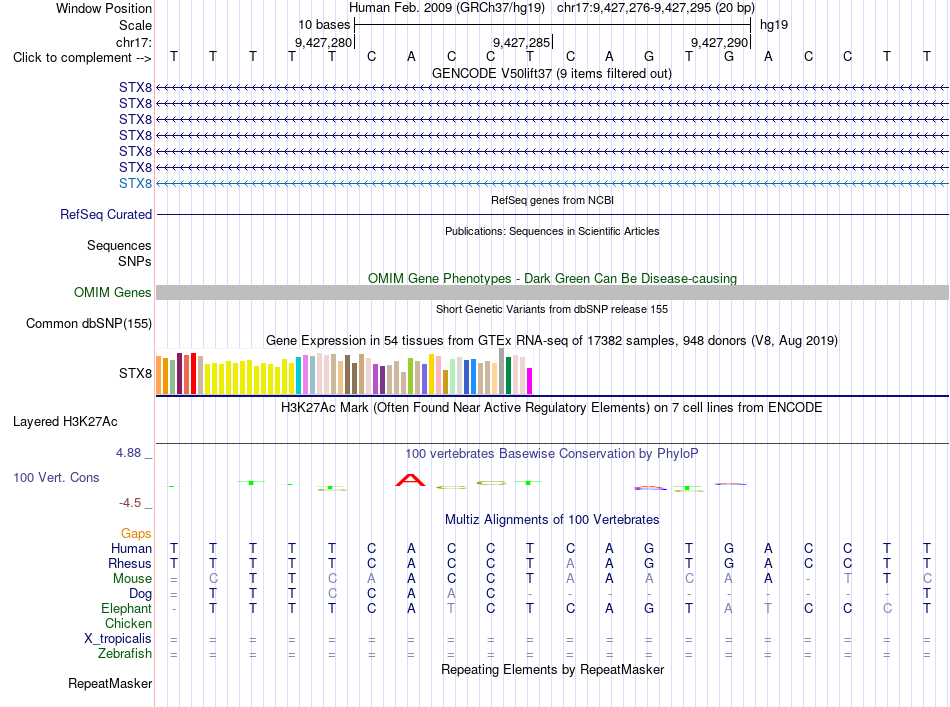Click the Elephant alignment row label
The width and height of the screenshot is (950, 707).
coord(126,608)
